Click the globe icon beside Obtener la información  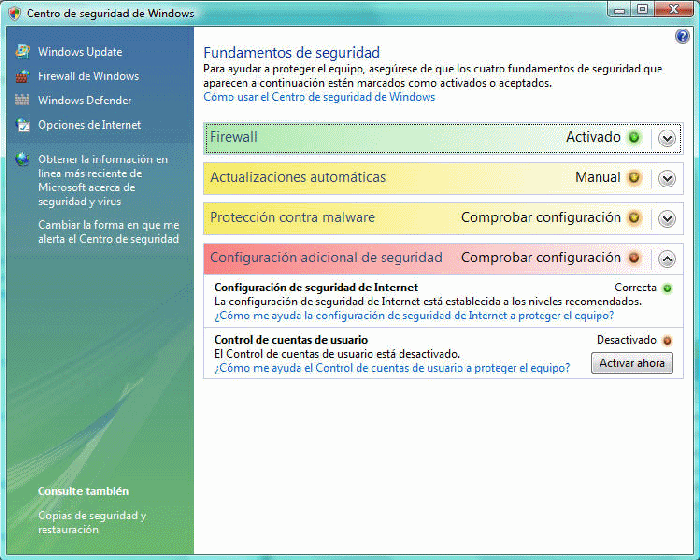pos(22,159)
